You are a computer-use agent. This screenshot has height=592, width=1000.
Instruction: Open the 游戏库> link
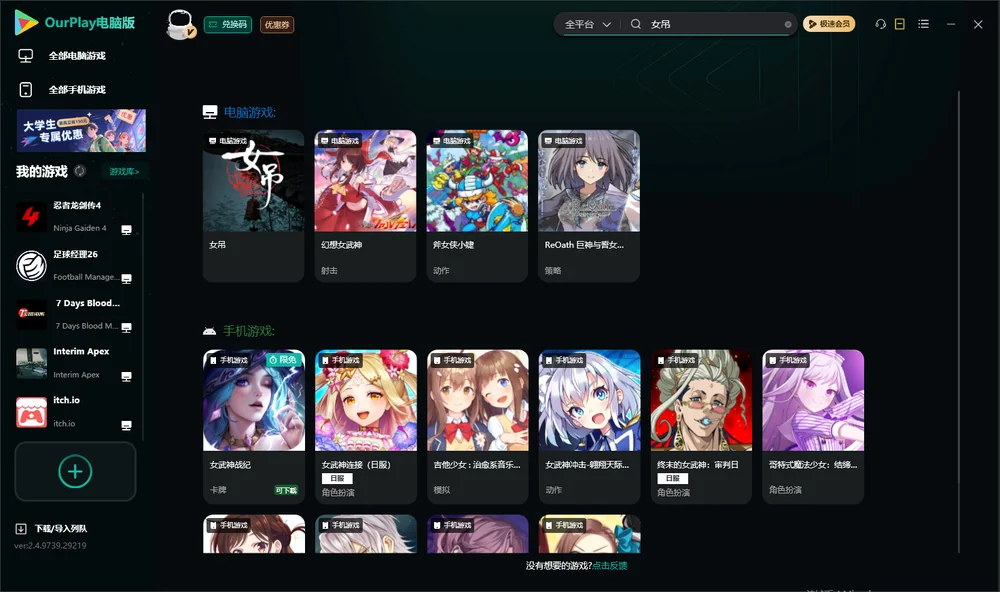pos(124,172)
